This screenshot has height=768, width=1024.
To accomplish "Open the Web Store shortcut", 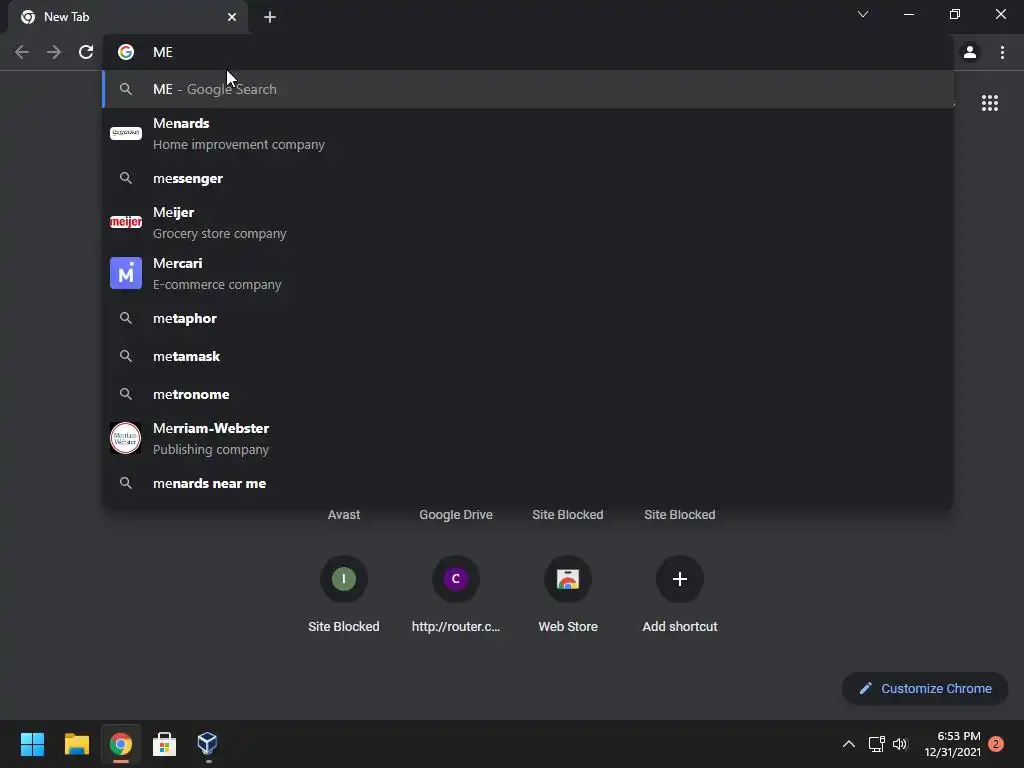I will tap(568, 594).
